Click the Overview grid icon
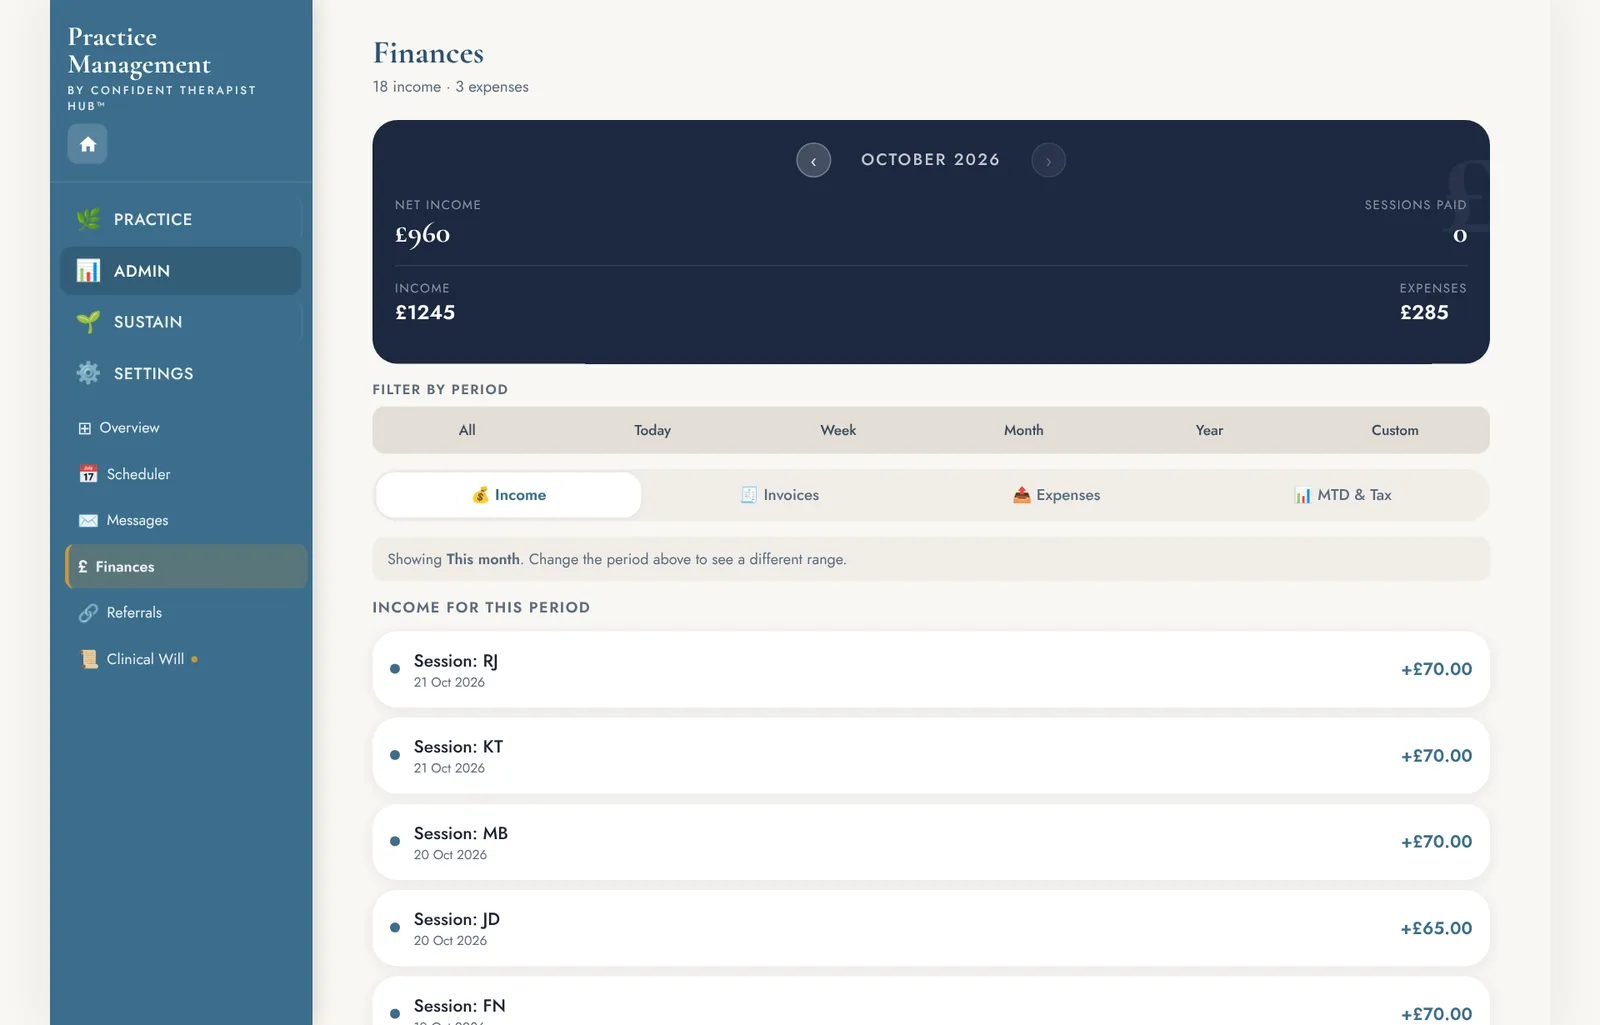Image resolution: width=1600 pixels, height=1025 pixels. 85,428
